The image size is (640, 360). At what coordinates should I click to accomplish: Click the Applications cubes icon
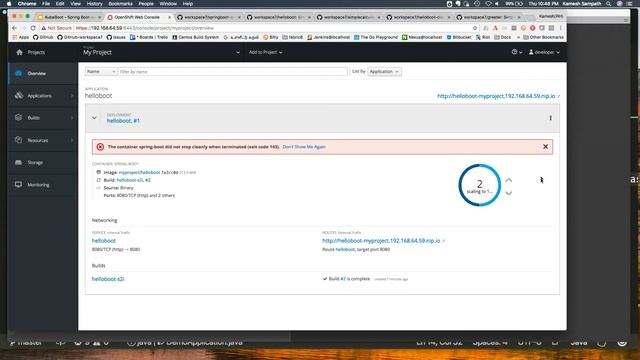18,95
